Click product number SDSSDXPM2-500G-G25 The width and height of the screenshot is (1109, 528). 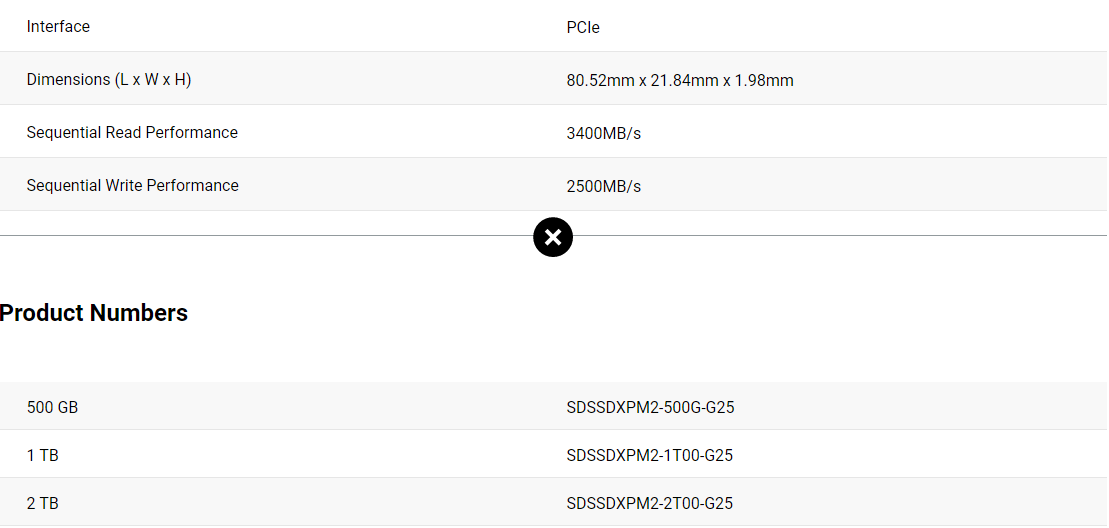pos(651,408)
